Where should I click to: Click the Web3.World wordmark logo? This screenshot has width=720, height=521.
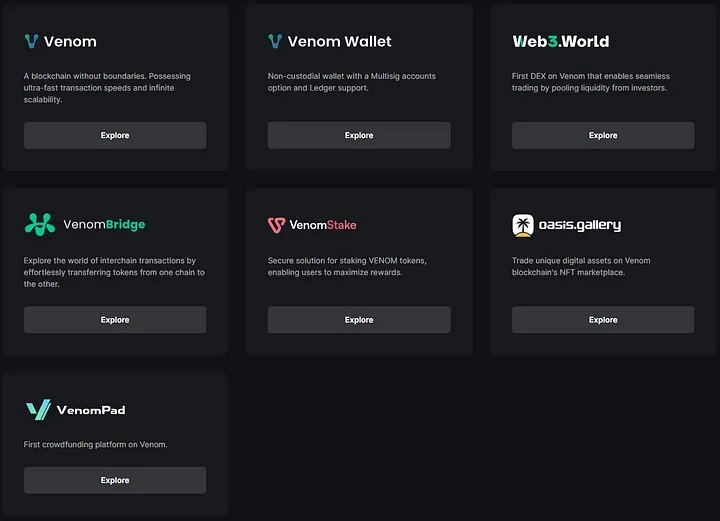click(x=560, y=41)
